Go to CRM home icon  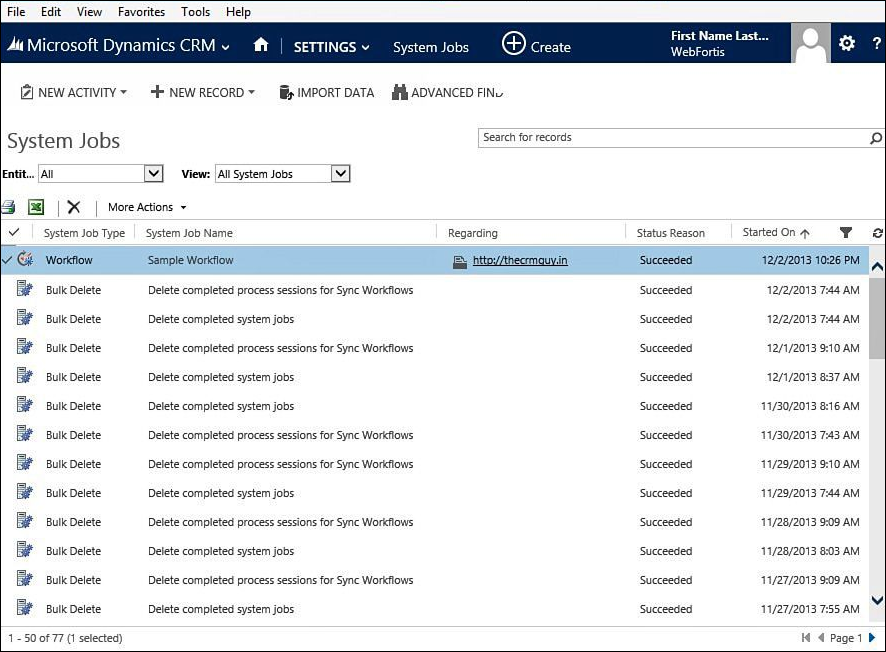[260, 45]
